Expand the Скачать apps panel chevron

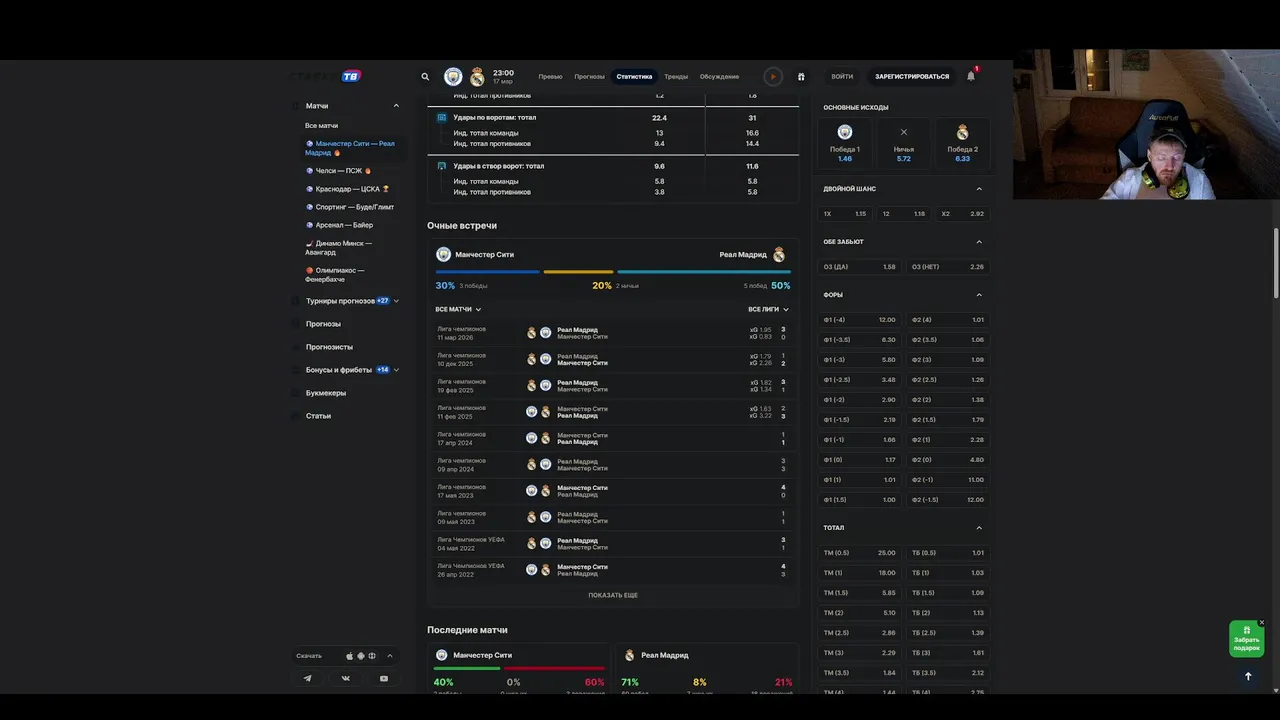(390, 656)
